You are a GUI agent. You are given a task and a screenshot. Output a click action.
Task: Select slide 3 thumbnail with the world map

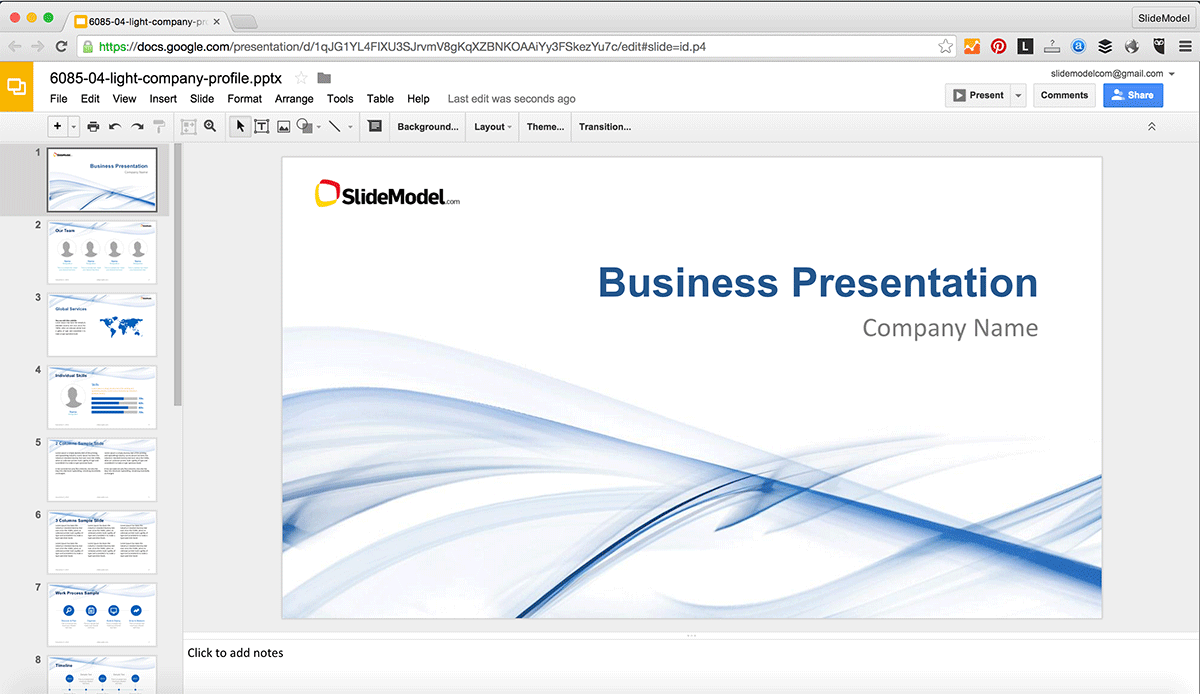pyautogui.click(x=101, y=324)
